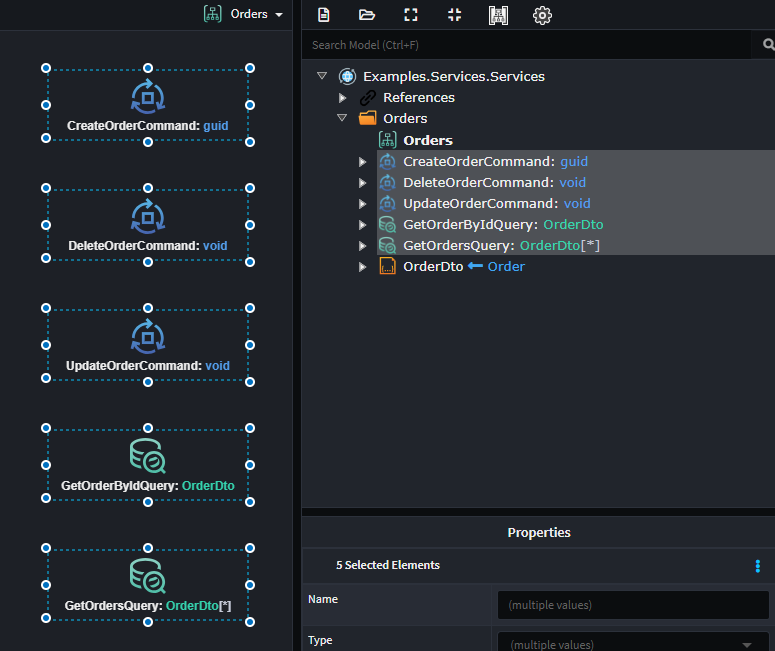This screenshot has height=651, width=775.
Task: Open the Orders diagram dropdown arrow
Action: coord(279,15)
